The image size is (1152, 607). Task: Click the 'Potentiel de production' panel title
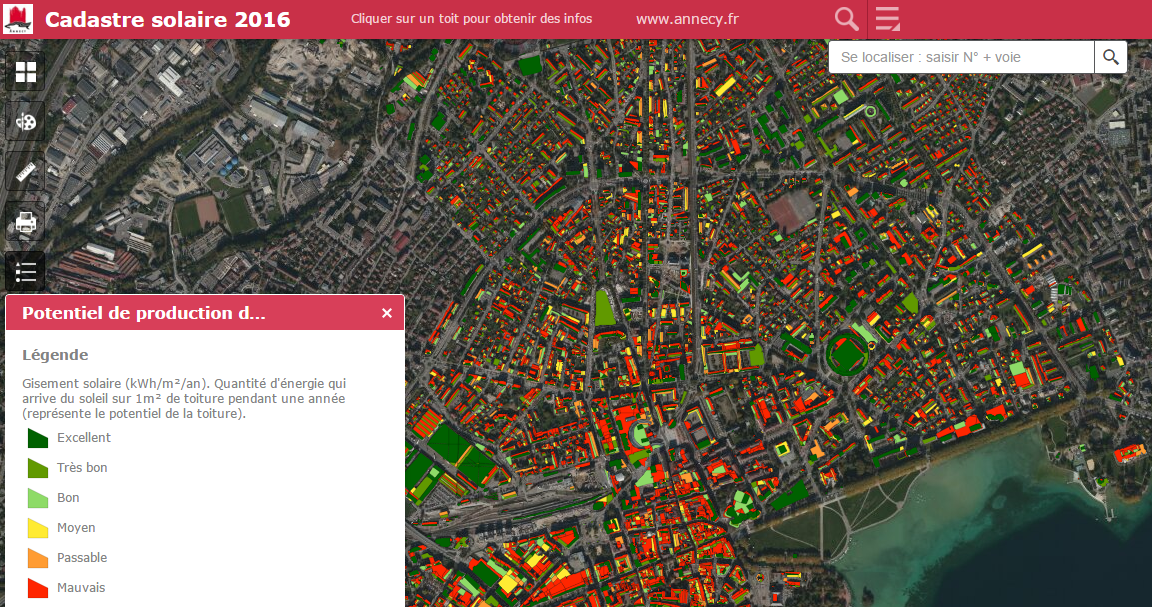click(x=144, y=313)
